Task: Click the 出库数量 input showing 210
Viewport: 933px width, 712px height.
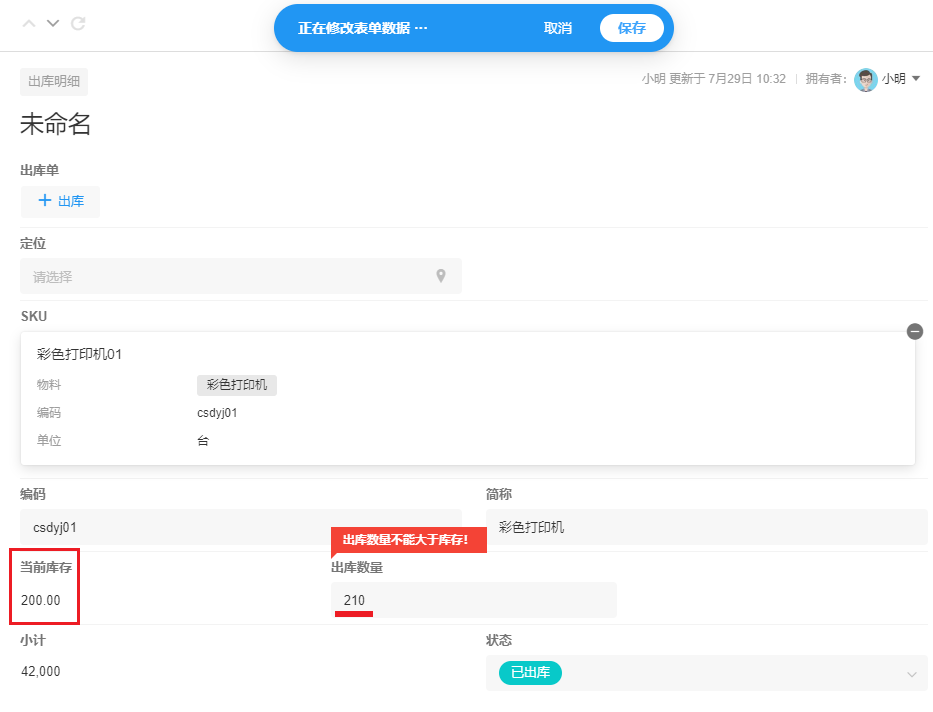Action: tap(473, 600)
